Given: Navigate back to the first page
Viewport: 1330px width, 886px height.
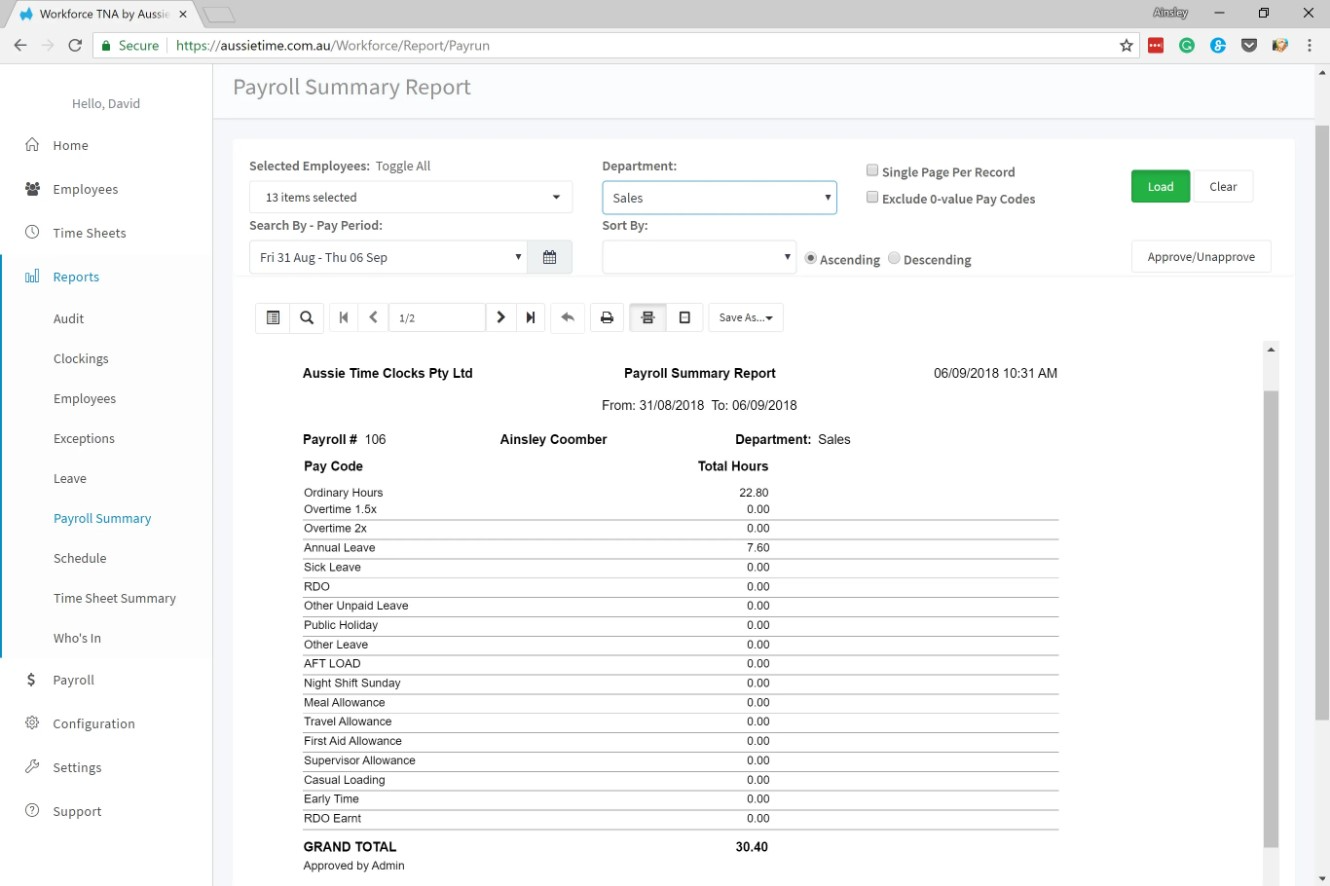Looking at the screenshot, I should tap(343, 317).
